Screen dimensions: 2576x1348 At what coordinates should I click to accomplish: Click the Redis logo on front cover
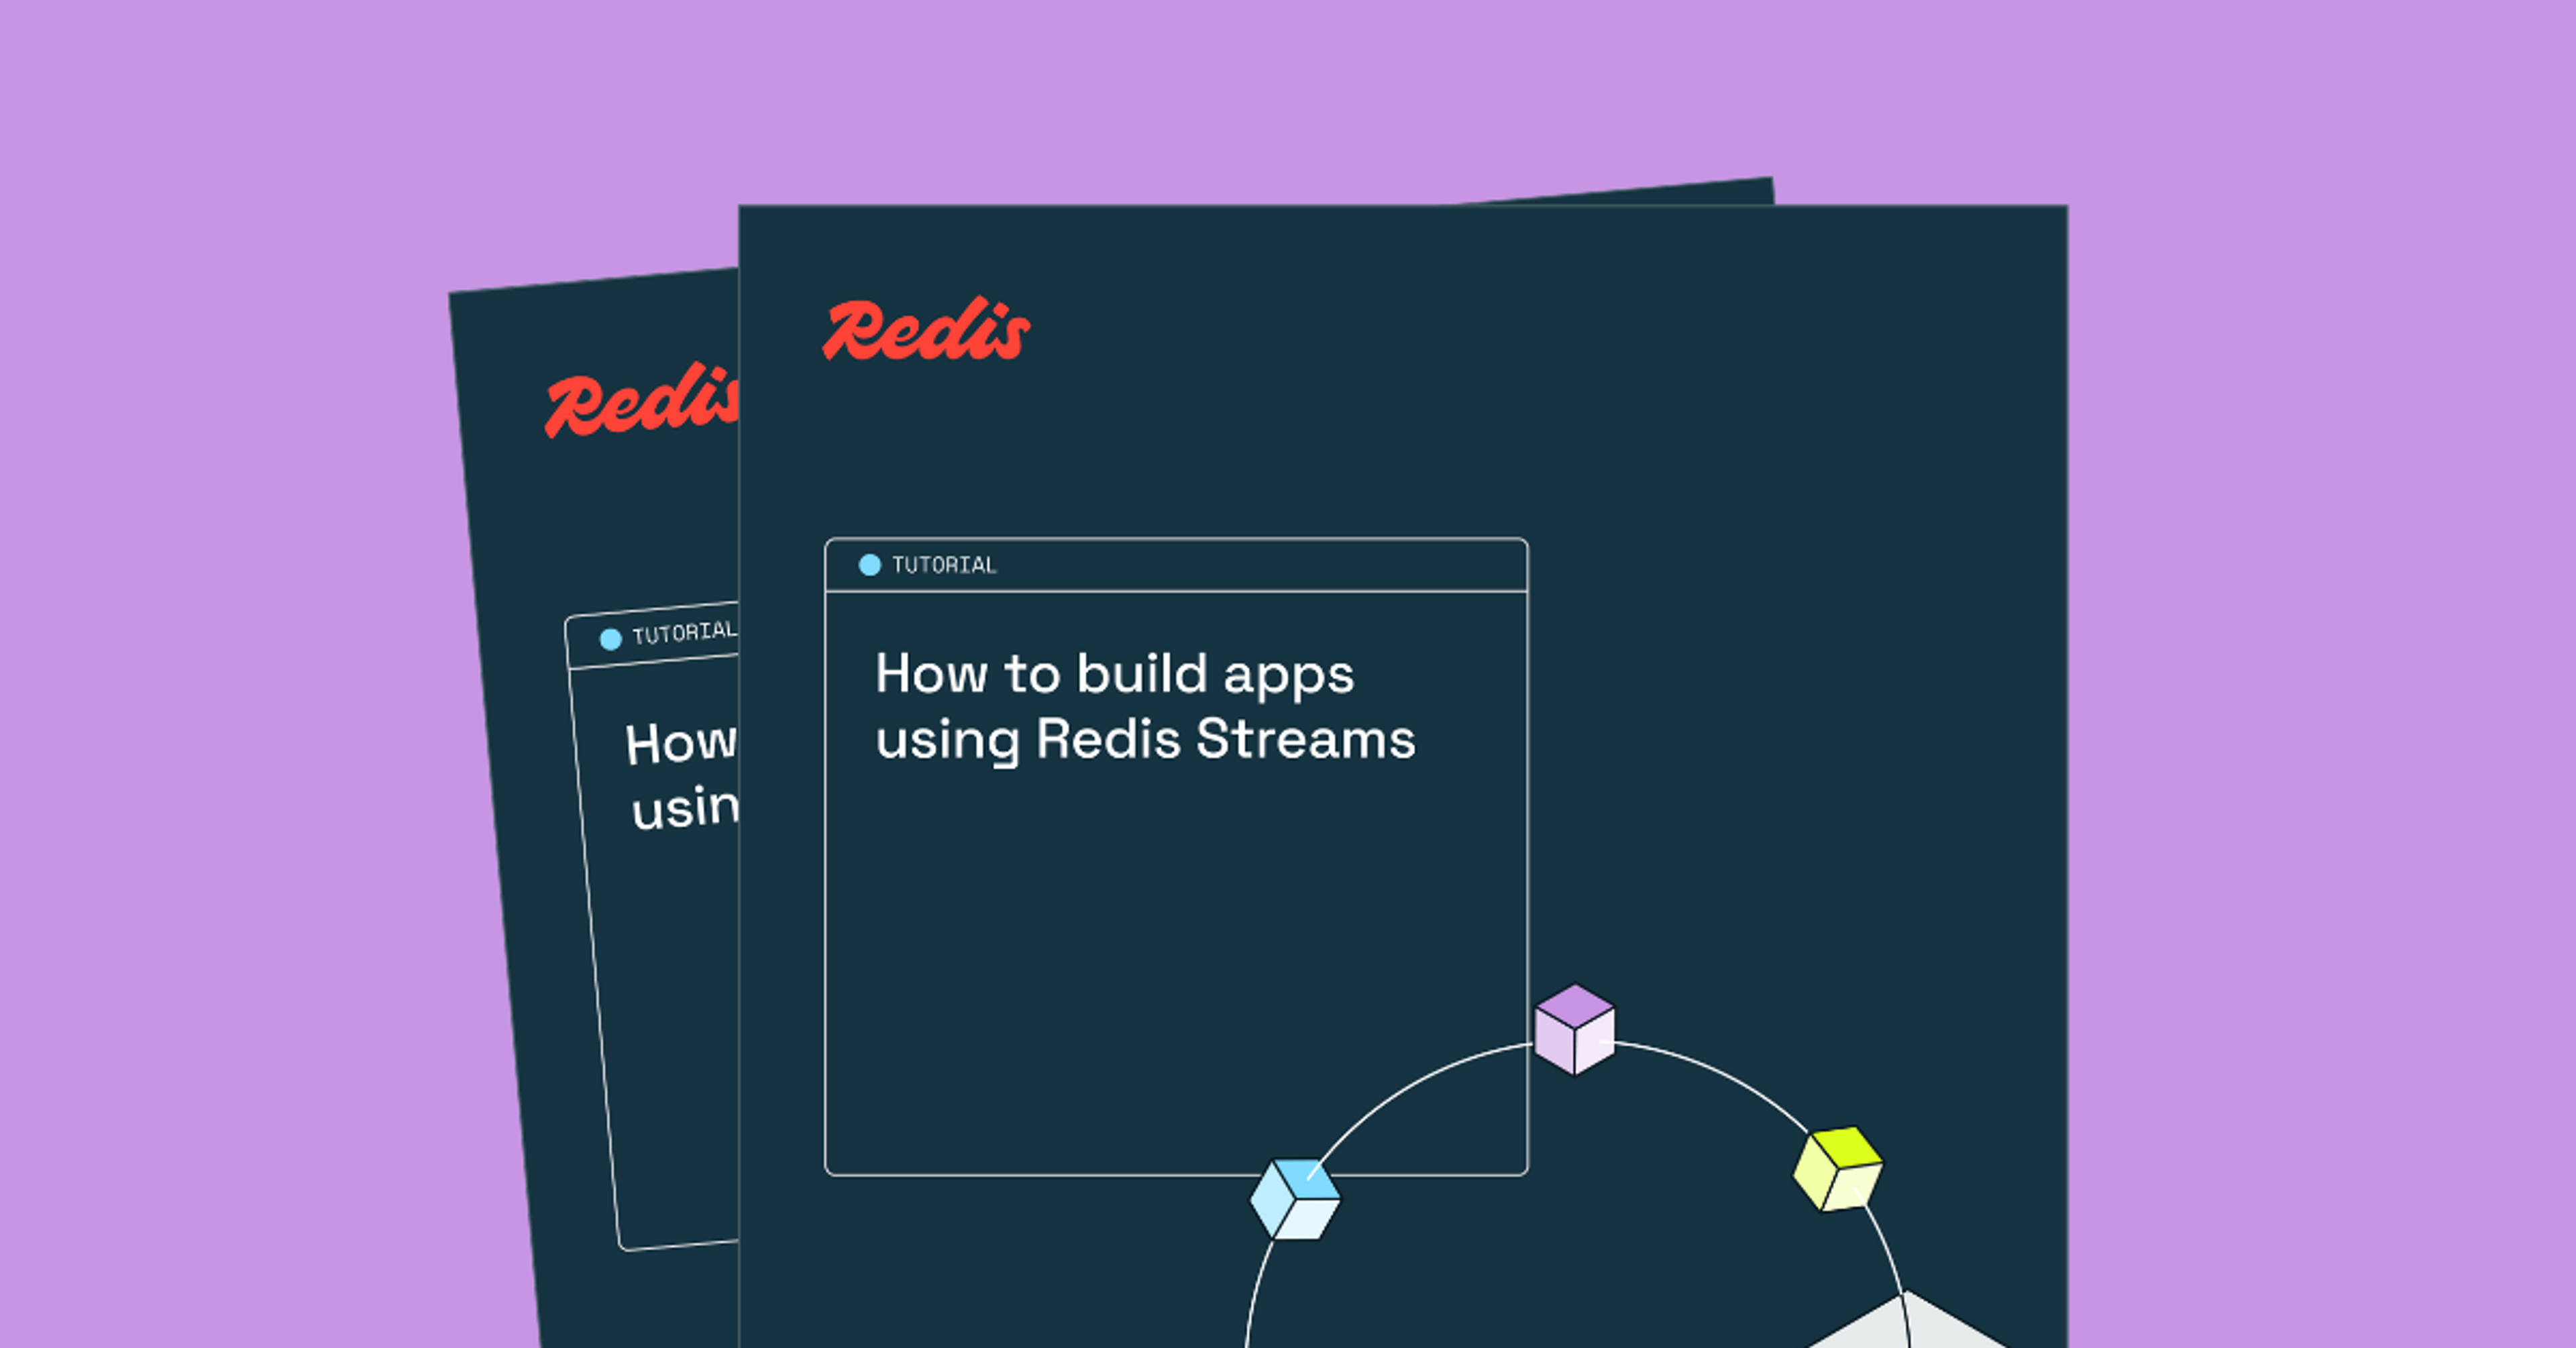(925, 330)
